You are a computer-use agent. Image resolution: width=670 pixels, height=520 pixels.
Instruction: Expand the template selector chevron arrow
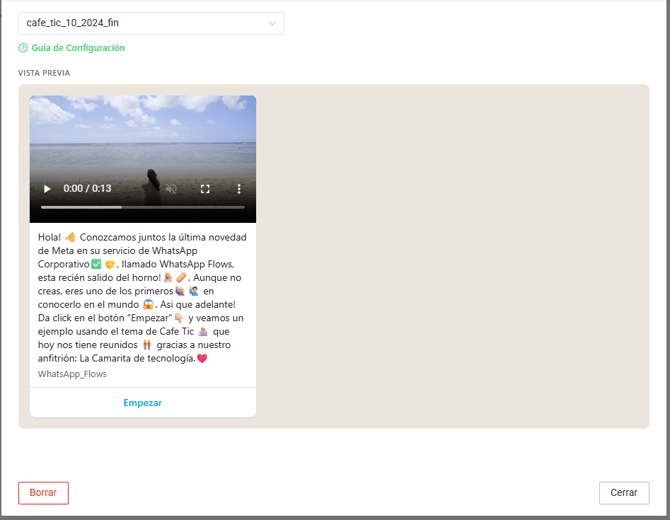click(x=272, y=23)
